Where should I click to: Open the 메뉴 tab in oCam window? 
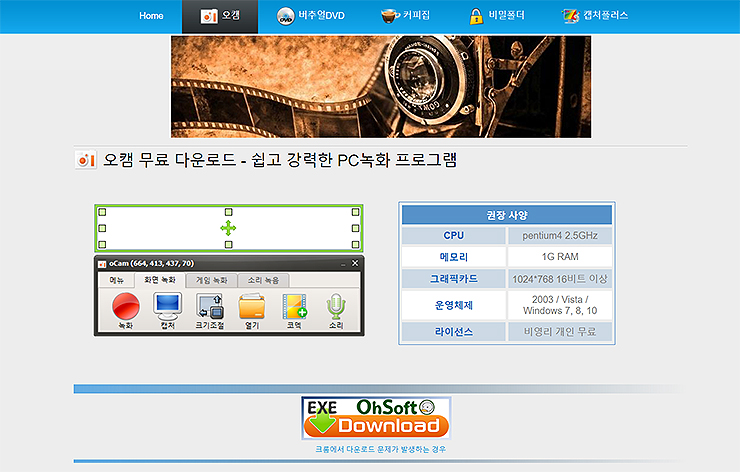tap(117, 280)
